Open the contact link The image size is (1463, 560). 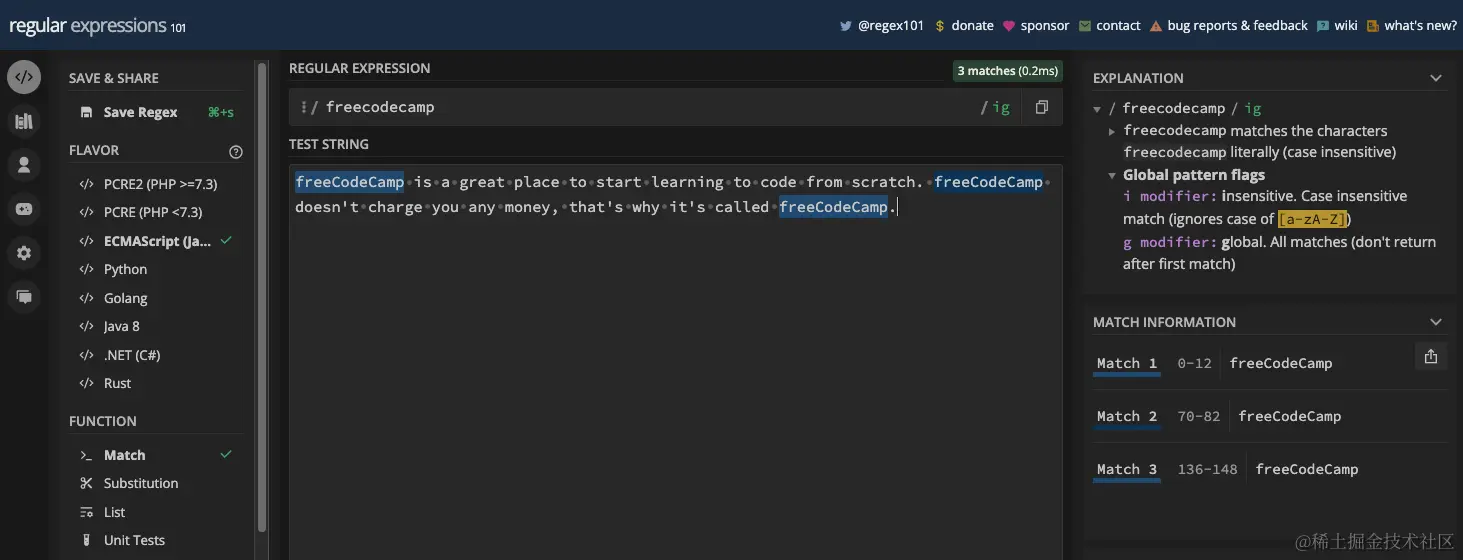[x=1118, y=26]
